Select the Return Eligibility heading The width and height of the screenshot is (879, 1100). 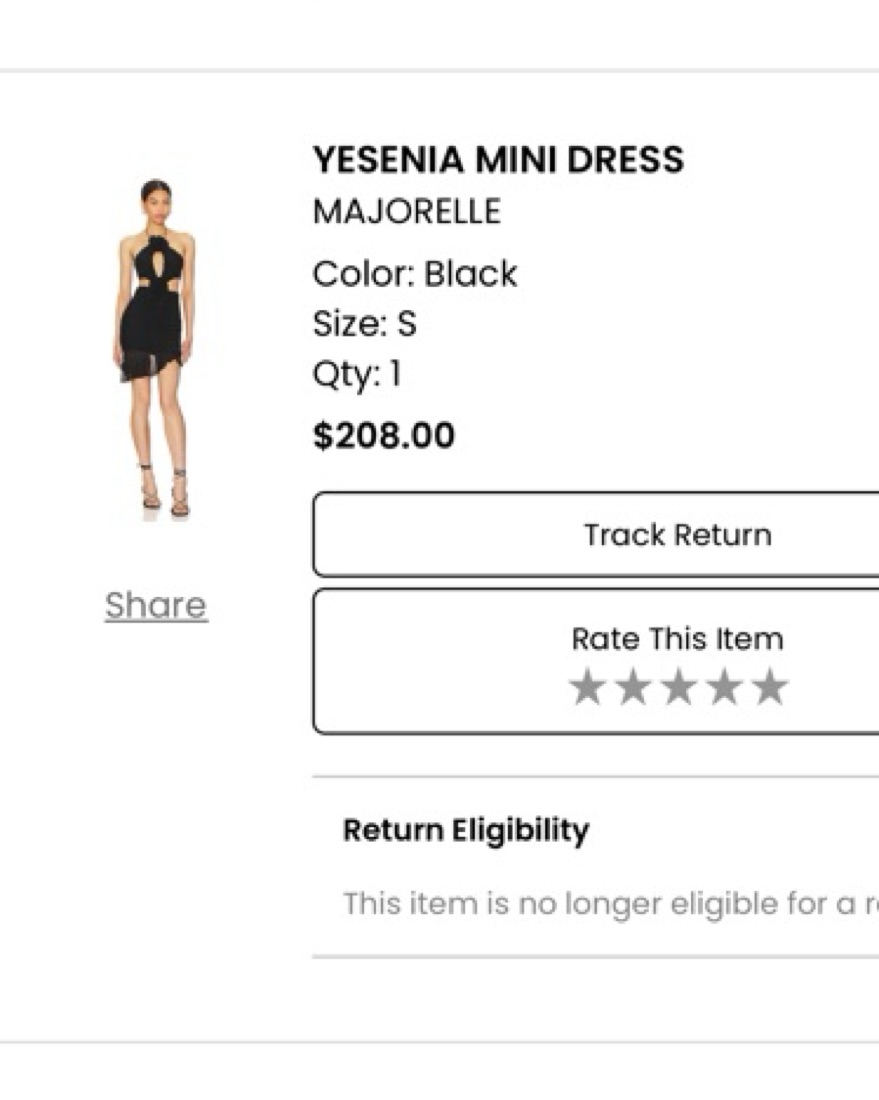466,830
